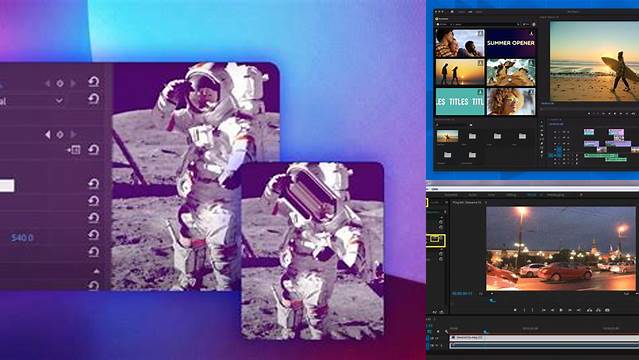
Task: Open the dropdown chevron beside the top reset icons
Action: pyautogui.click(x=59, y=100)
